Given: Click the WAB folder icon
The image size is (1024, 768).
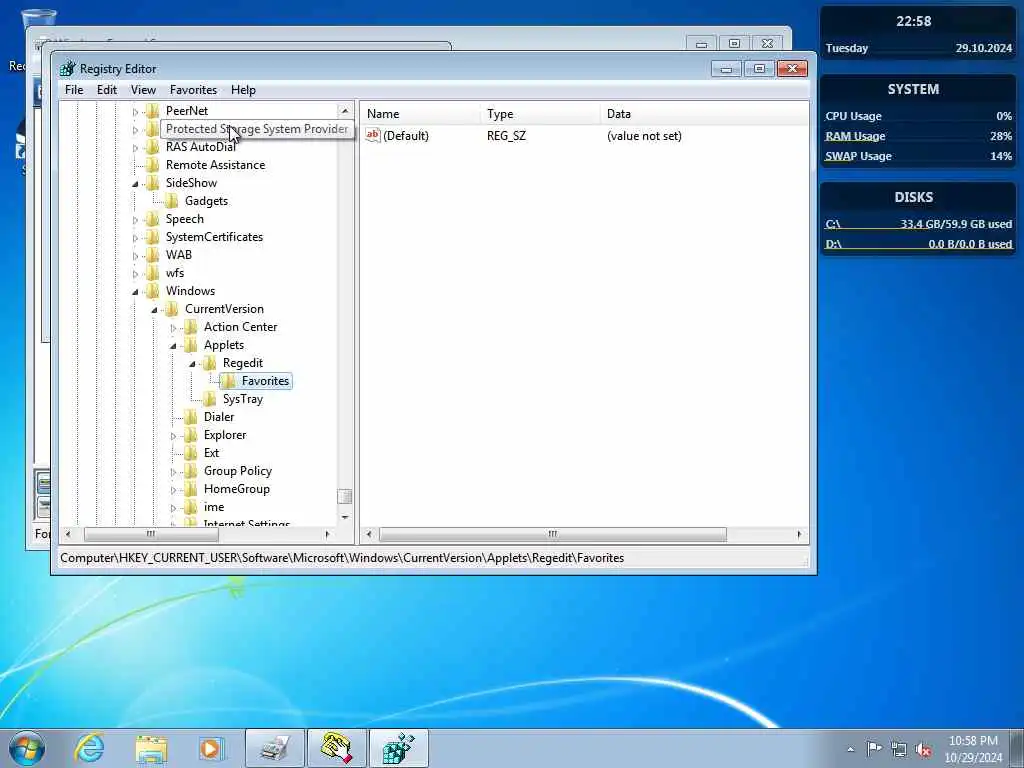Looking at the screenshot, I should (x=153, y=255).
